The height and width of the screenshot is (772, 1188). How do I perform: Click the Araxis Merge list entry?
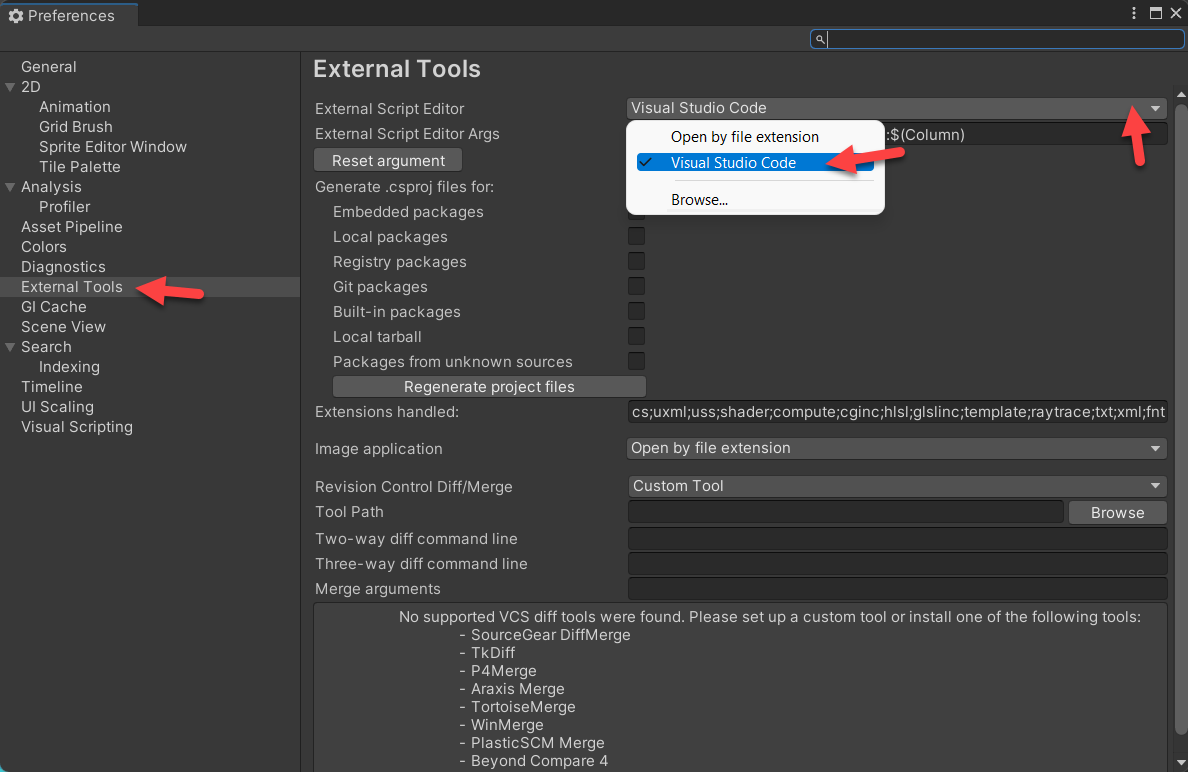(x=517, y=689)
